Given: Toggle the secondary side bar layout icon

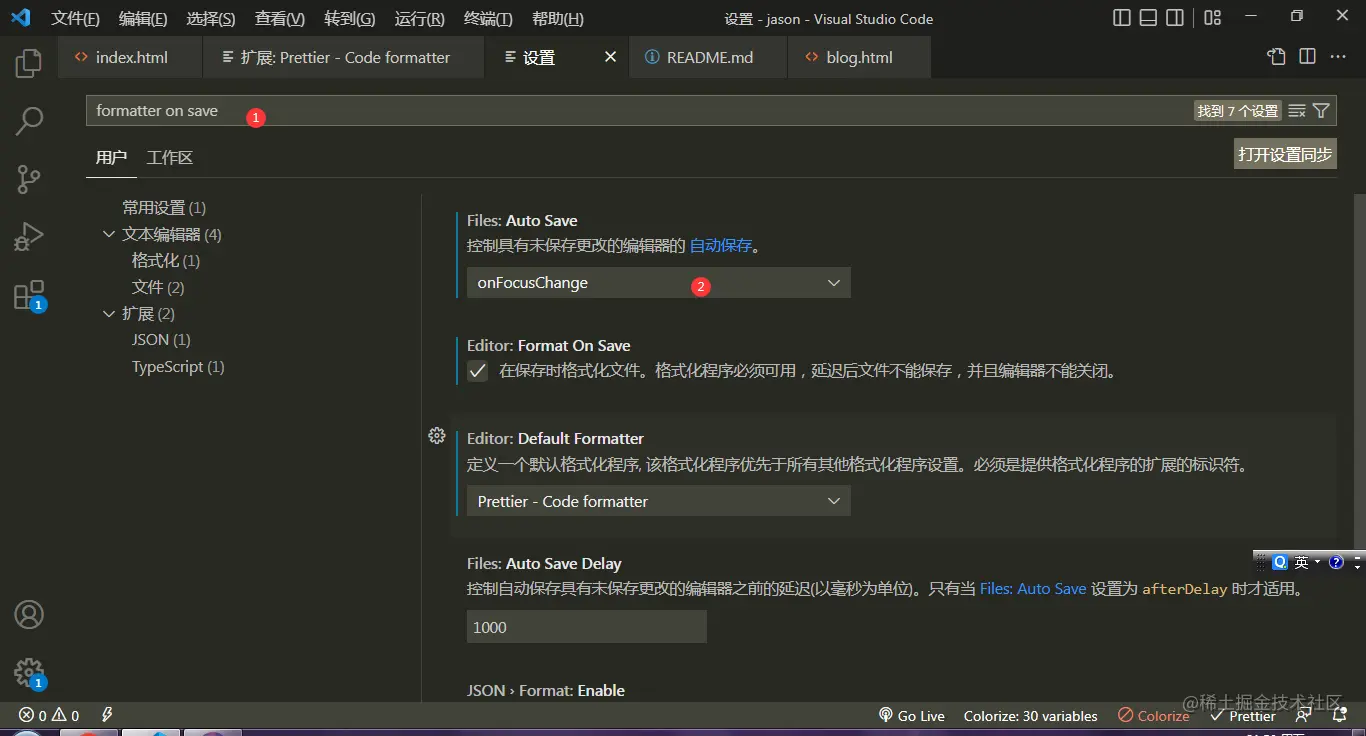Looking at the screenshot, I should 1176,18.
